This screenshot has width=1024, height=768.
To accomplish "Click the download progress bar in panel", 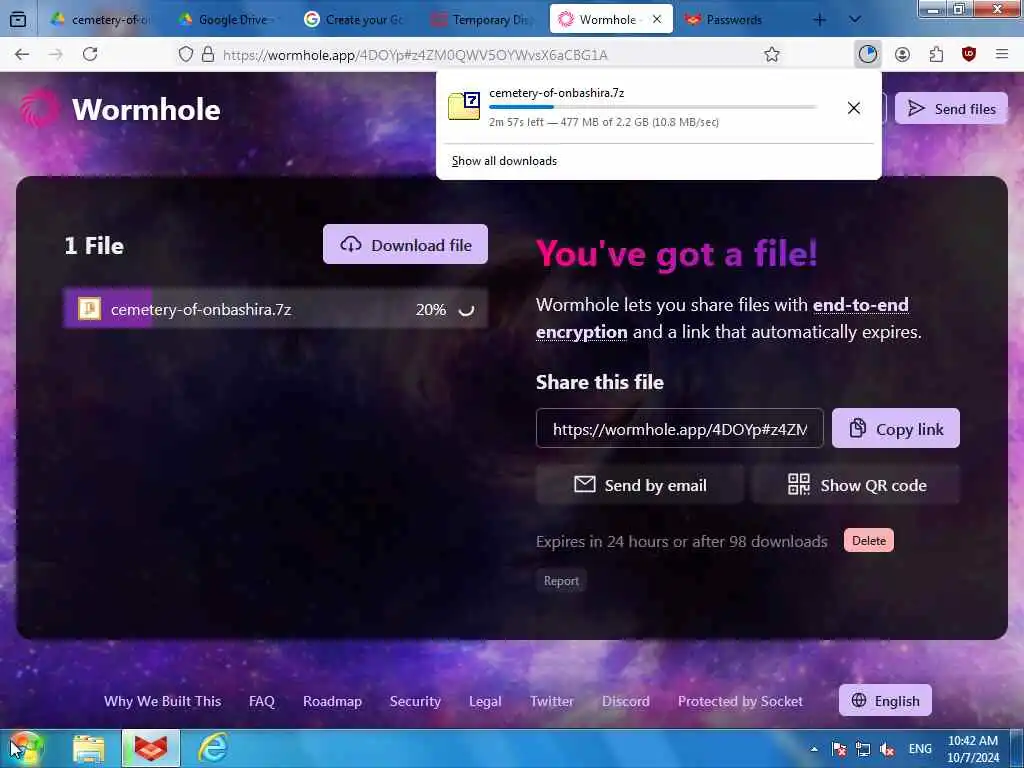I will pos(652,107).
